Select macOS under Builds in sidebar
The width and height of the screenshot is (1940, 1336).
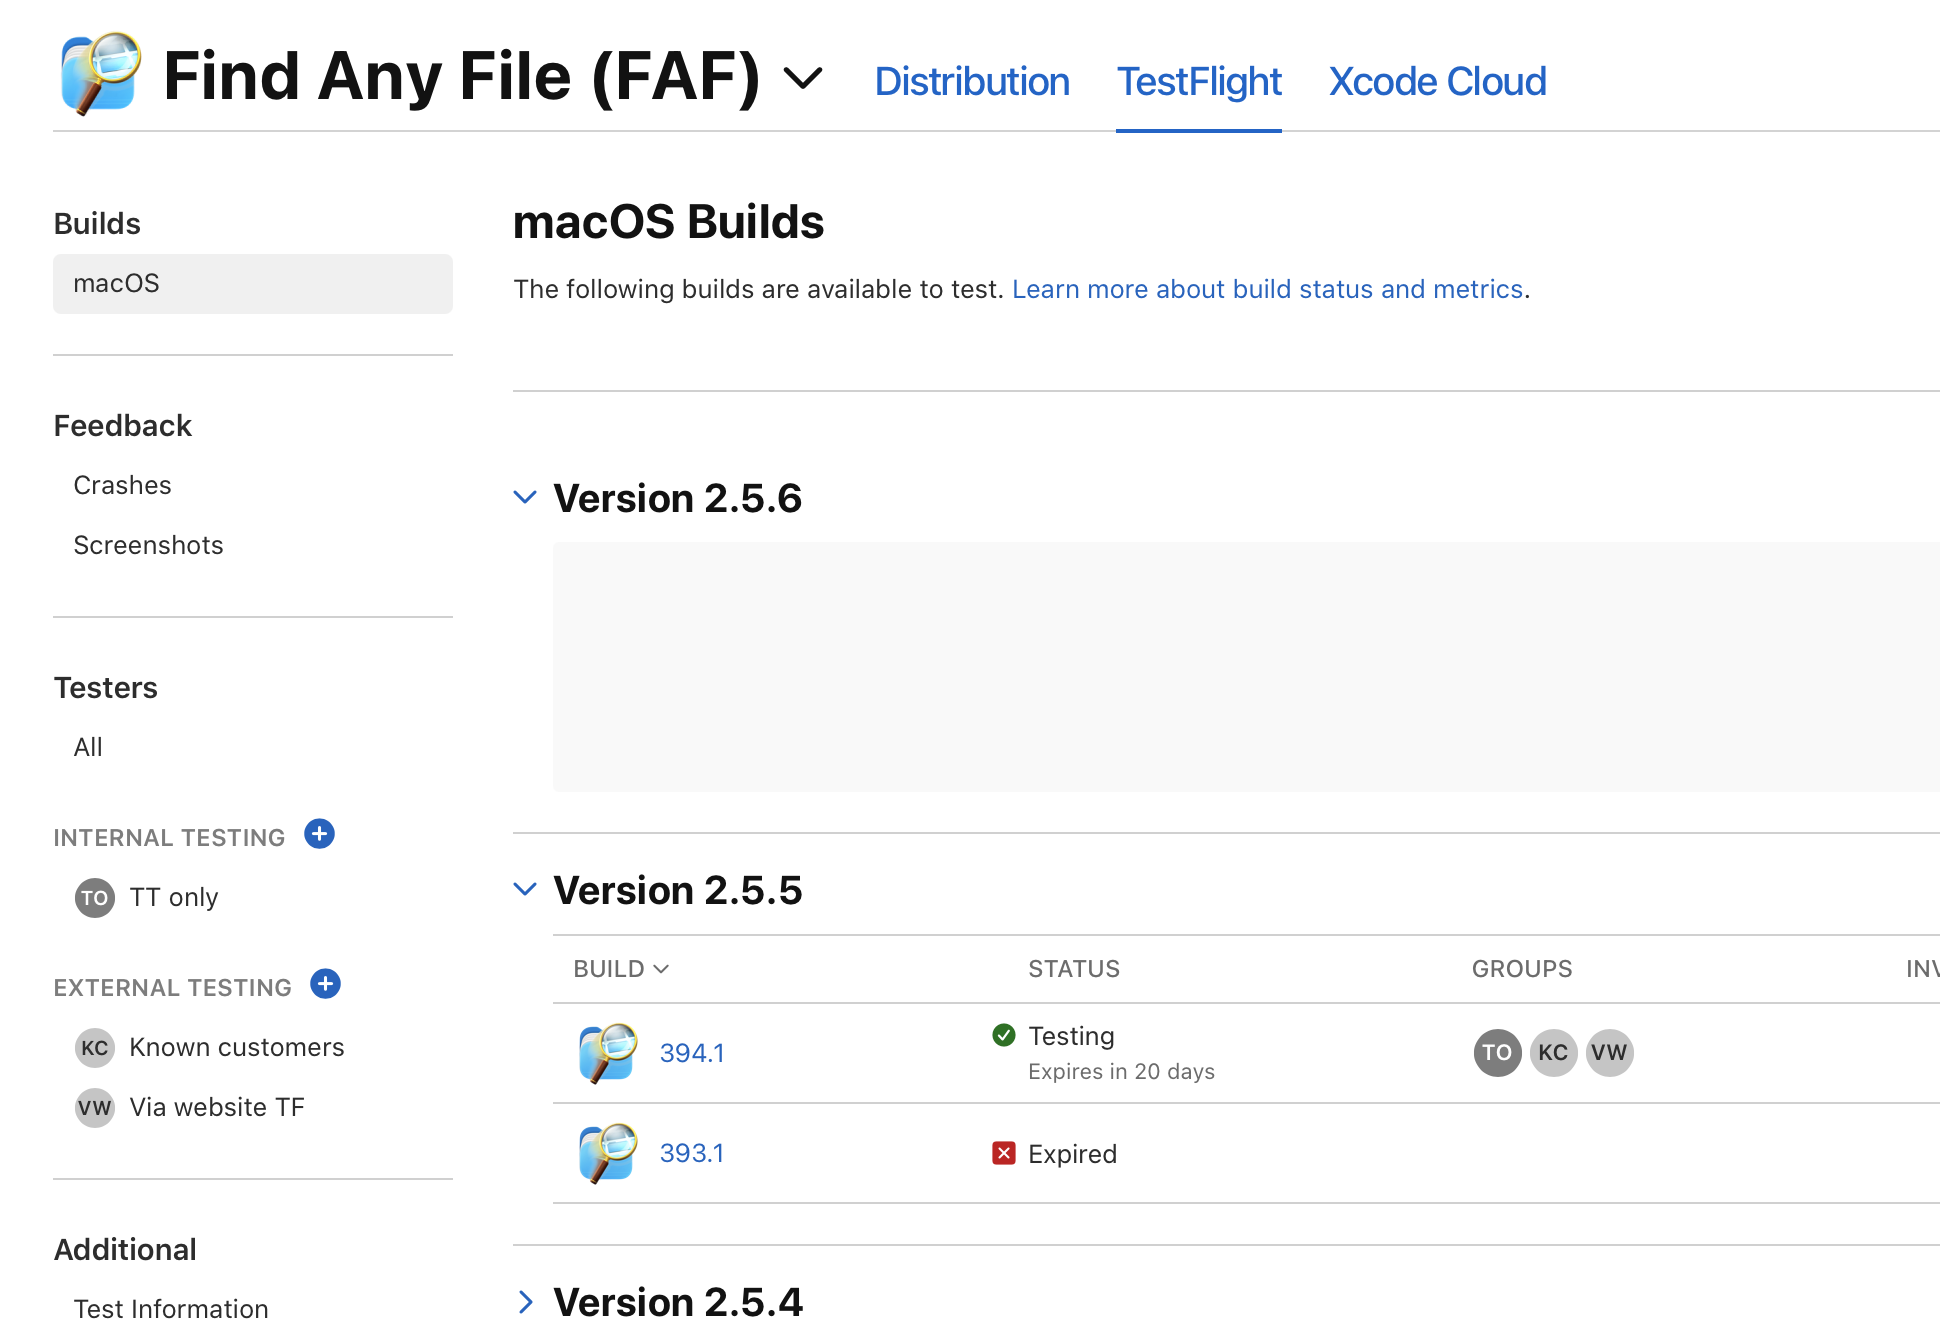pos(253,283)
